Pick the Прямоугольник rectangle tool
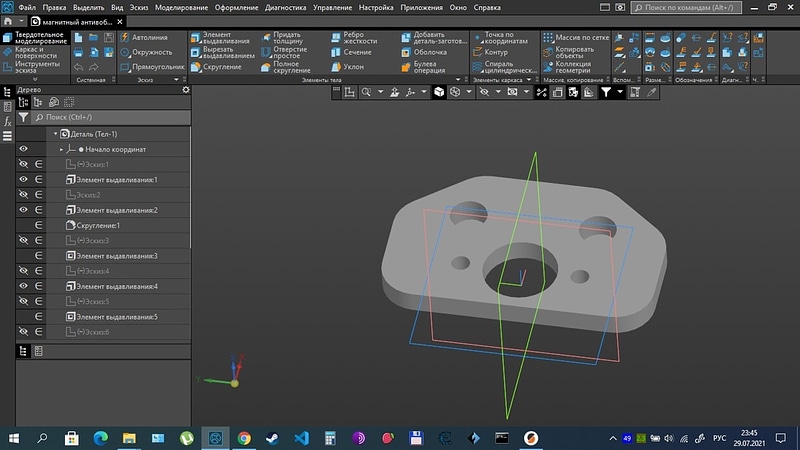The width and height of the screenshot is (800, 450). [152, 67]
